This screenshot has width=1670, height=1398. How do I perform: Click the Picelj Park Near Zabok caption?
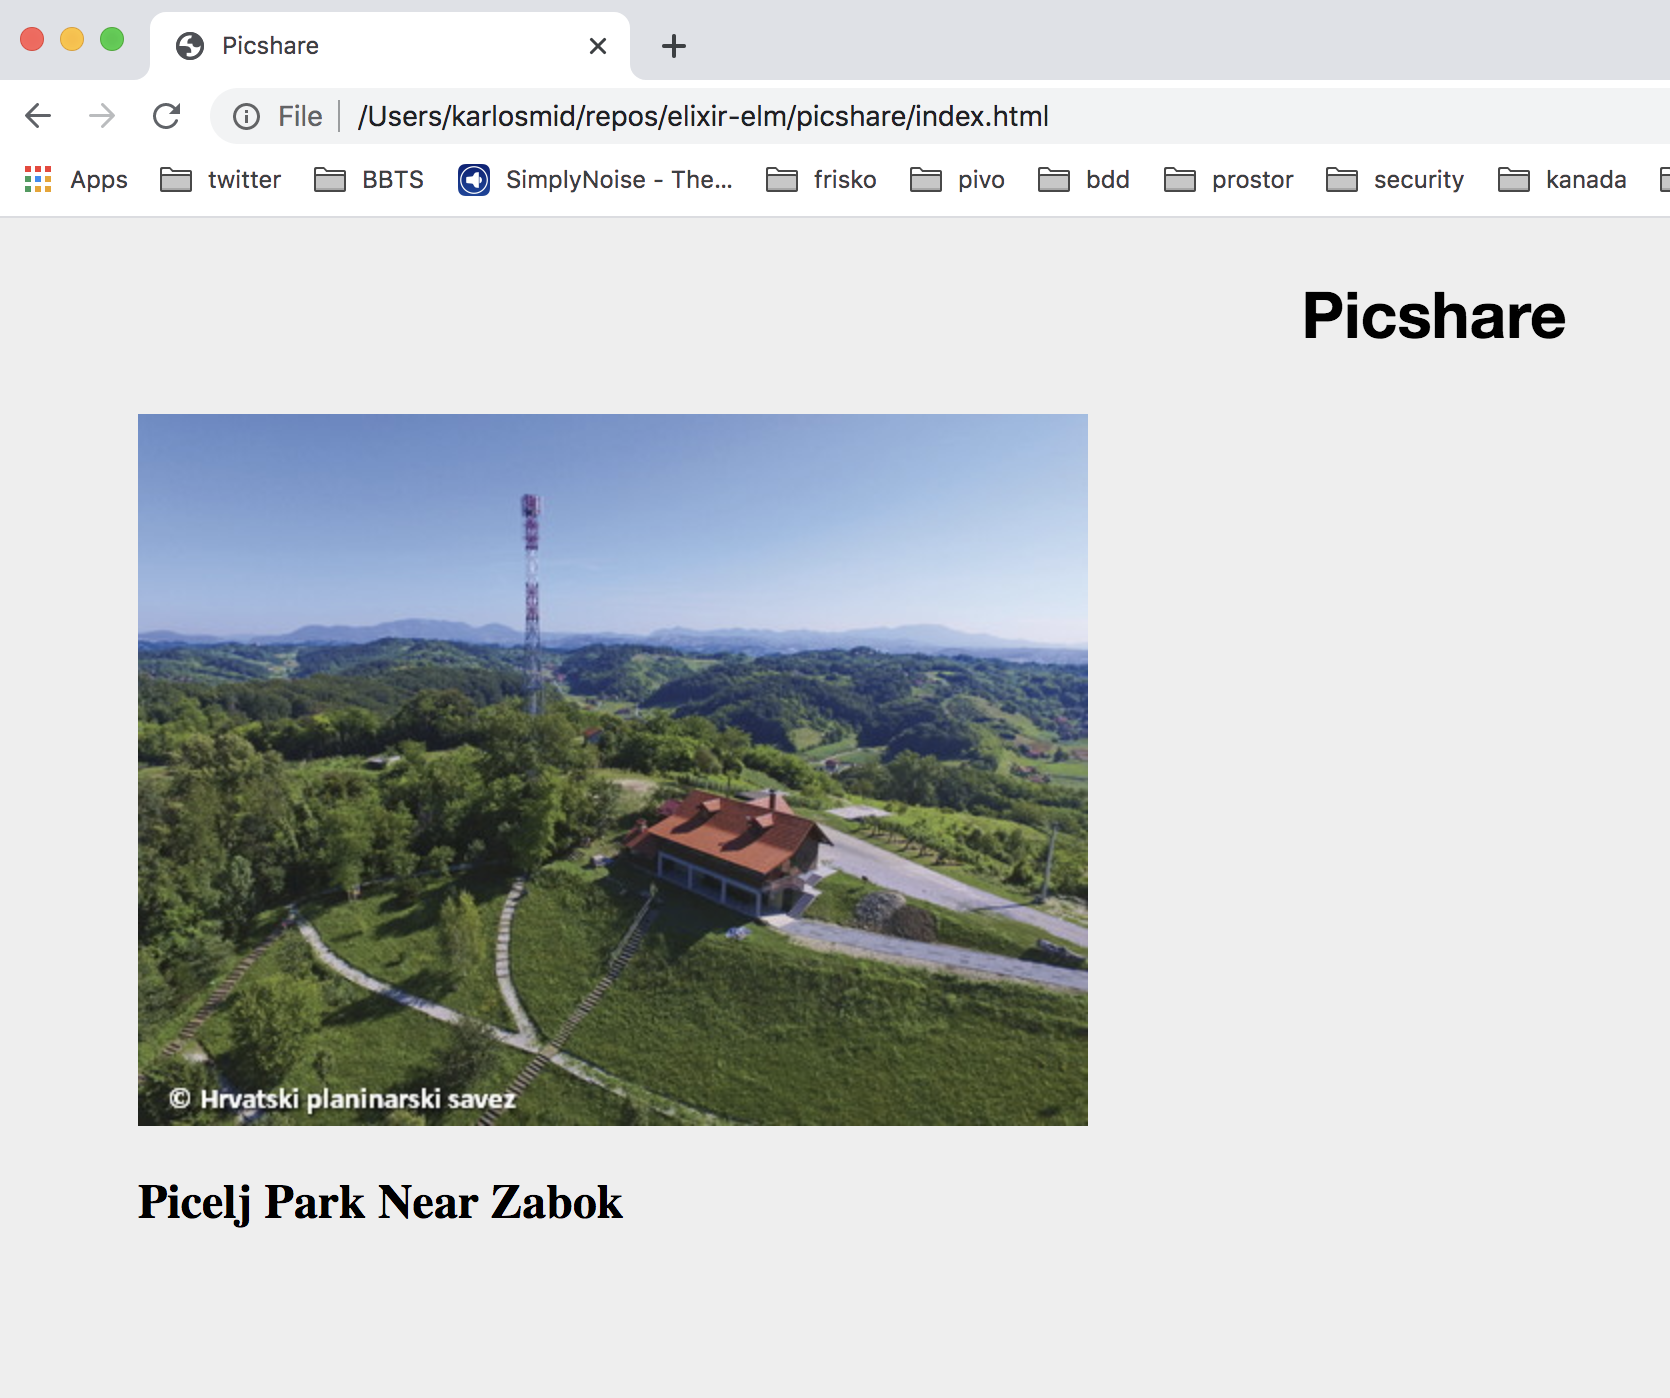coord(380,1203)
